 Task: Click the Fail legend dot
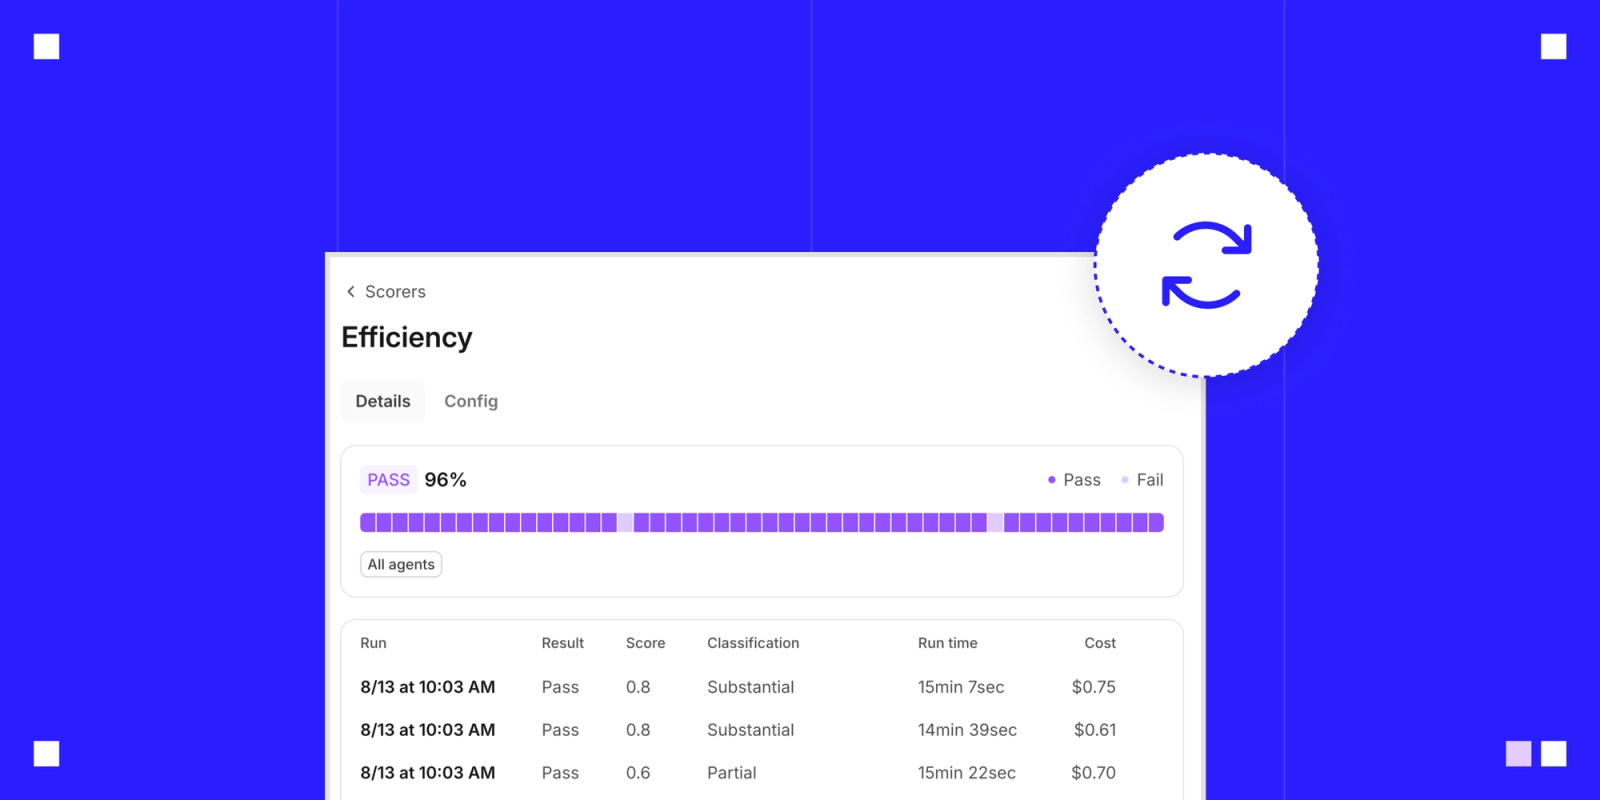pyautogui.click(x=1125, y=480)
